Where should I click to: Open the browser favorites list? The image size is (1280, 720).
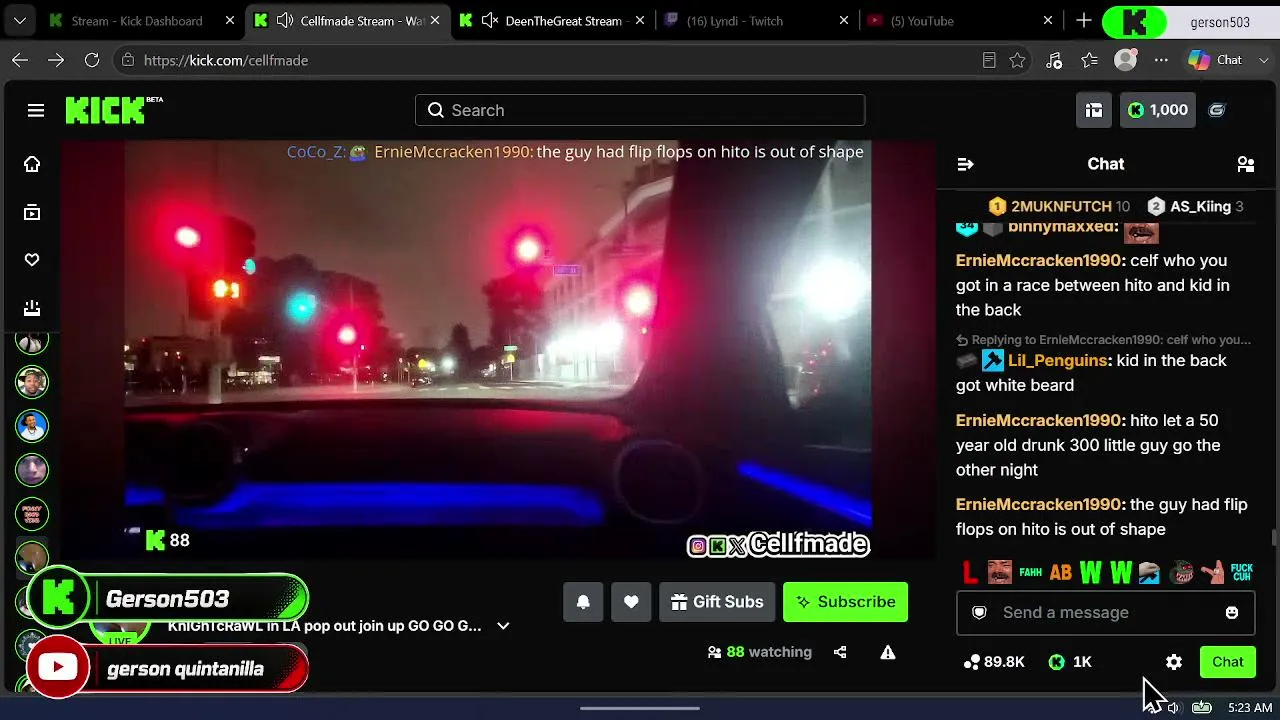1090,60
